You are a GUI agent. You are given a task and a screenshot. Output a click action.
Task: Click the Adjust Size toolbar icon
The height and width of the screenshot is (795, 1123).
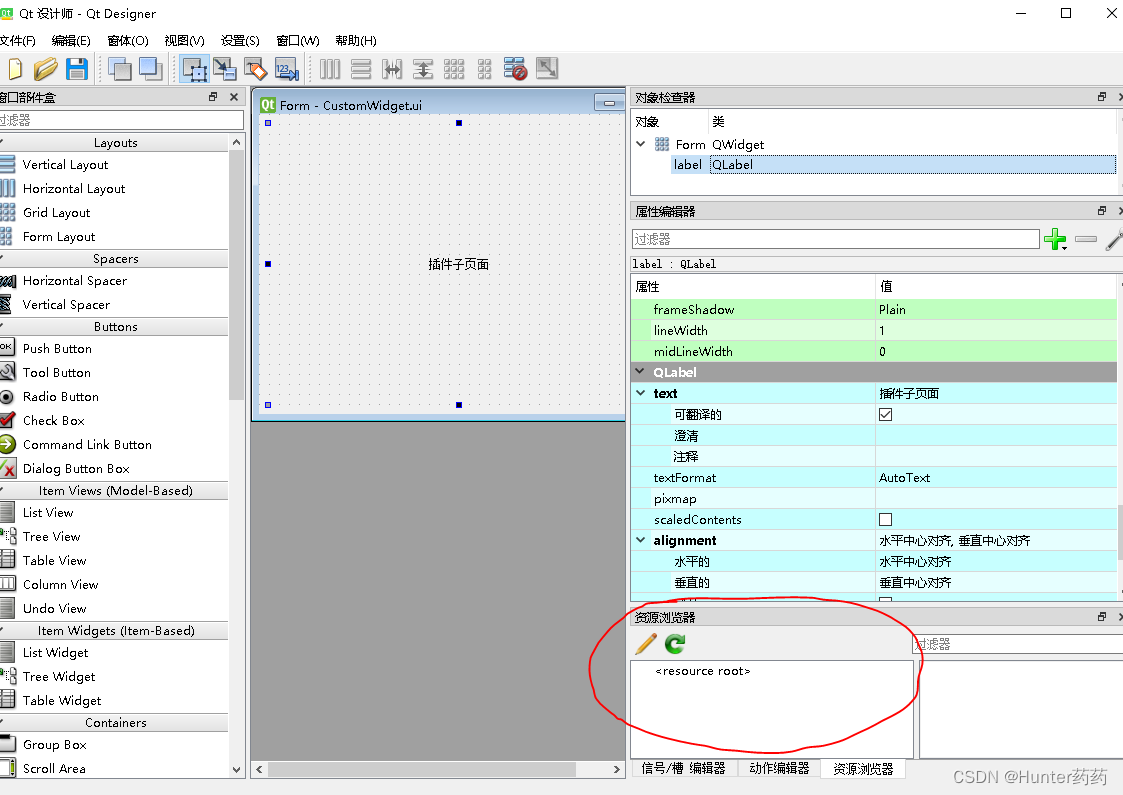(x=546, y=69)
